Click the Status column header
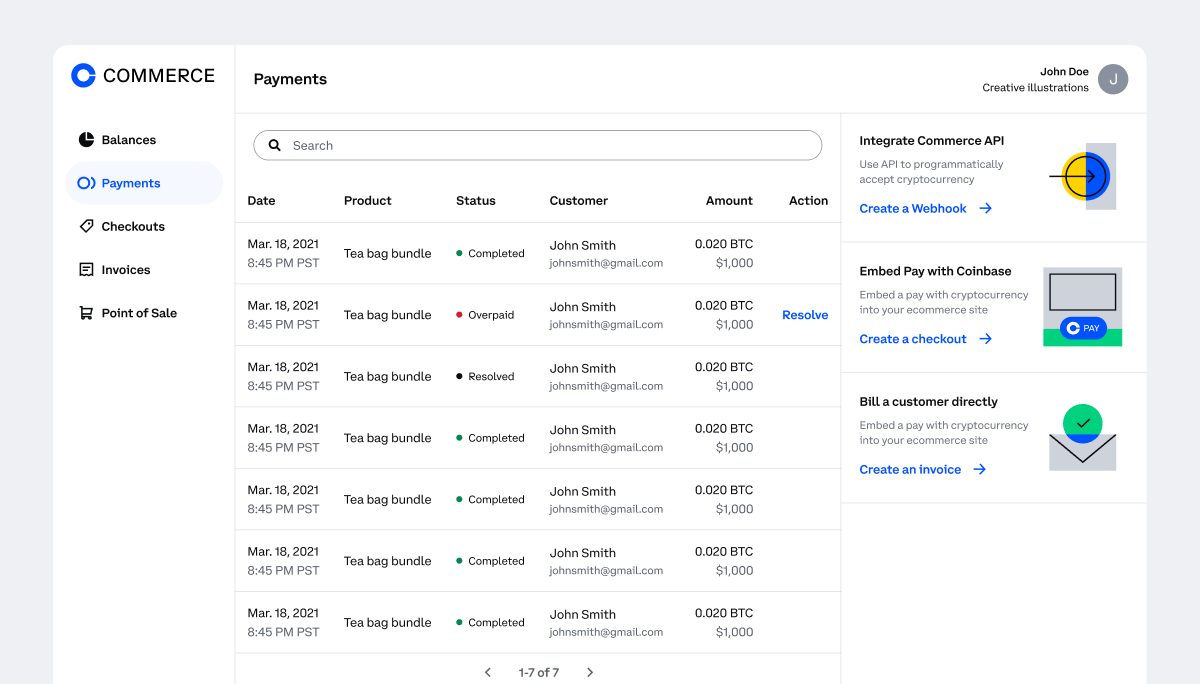The height and width of the screenshot is (684, 1200). 475,200
